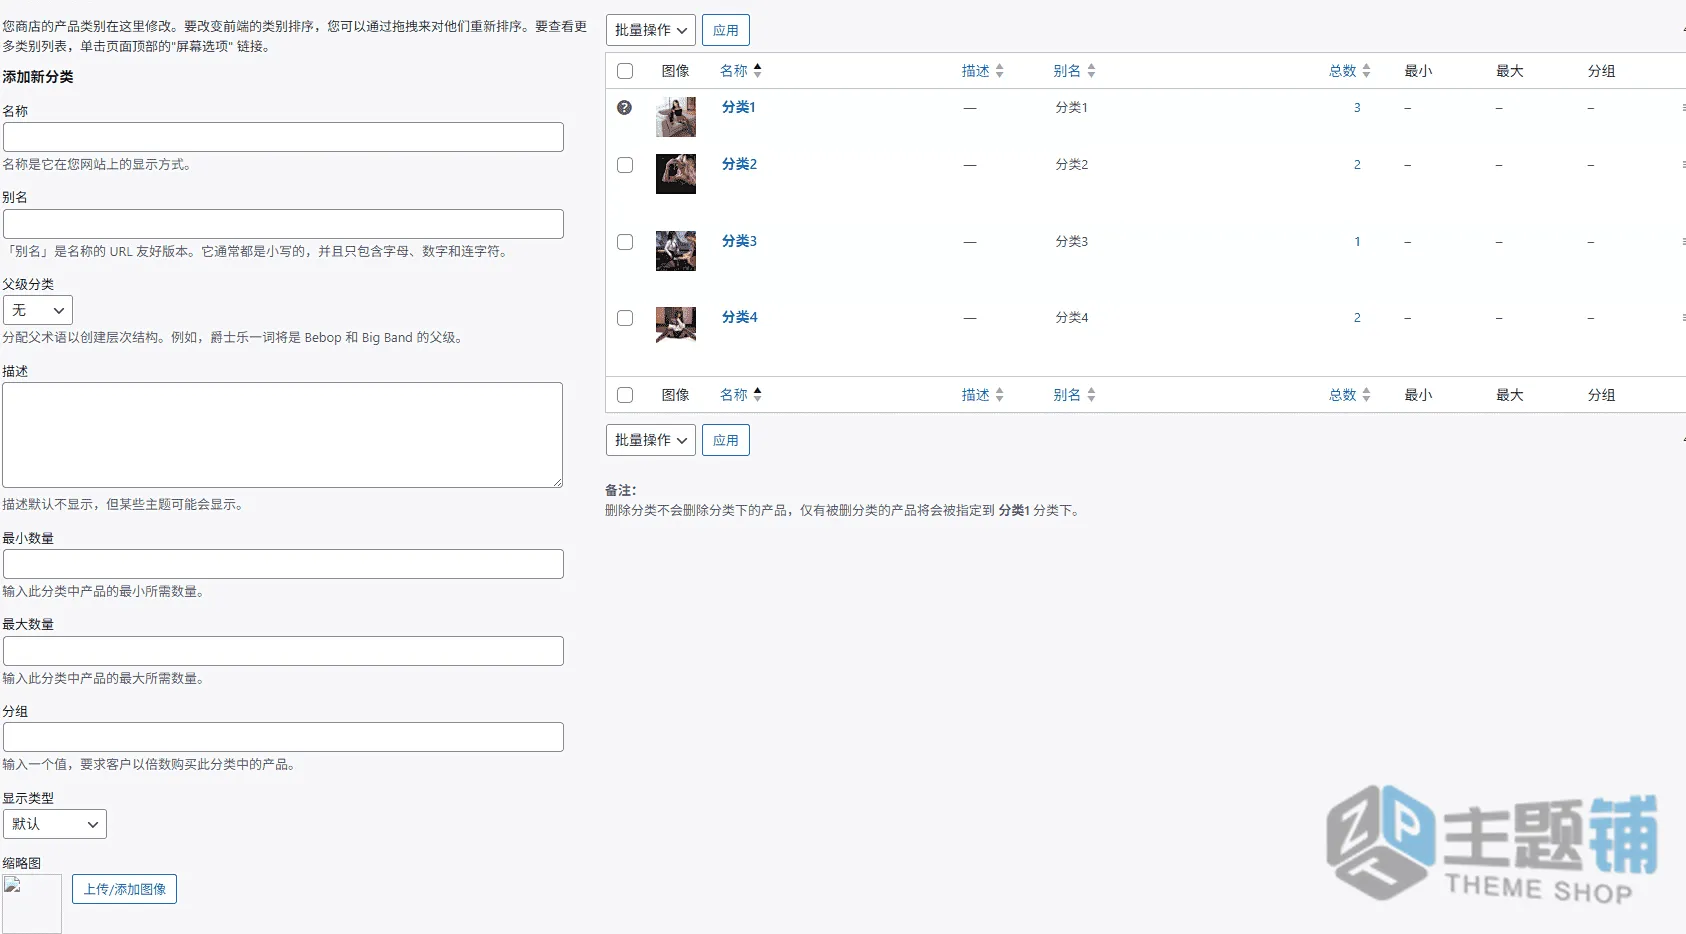Sort by 描述 arrows in the top header

[999, 71]
